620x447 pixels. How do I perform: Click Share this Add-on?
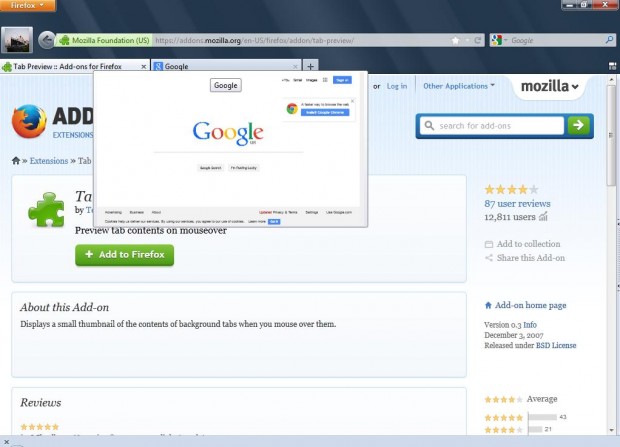(x=525, y=258)
